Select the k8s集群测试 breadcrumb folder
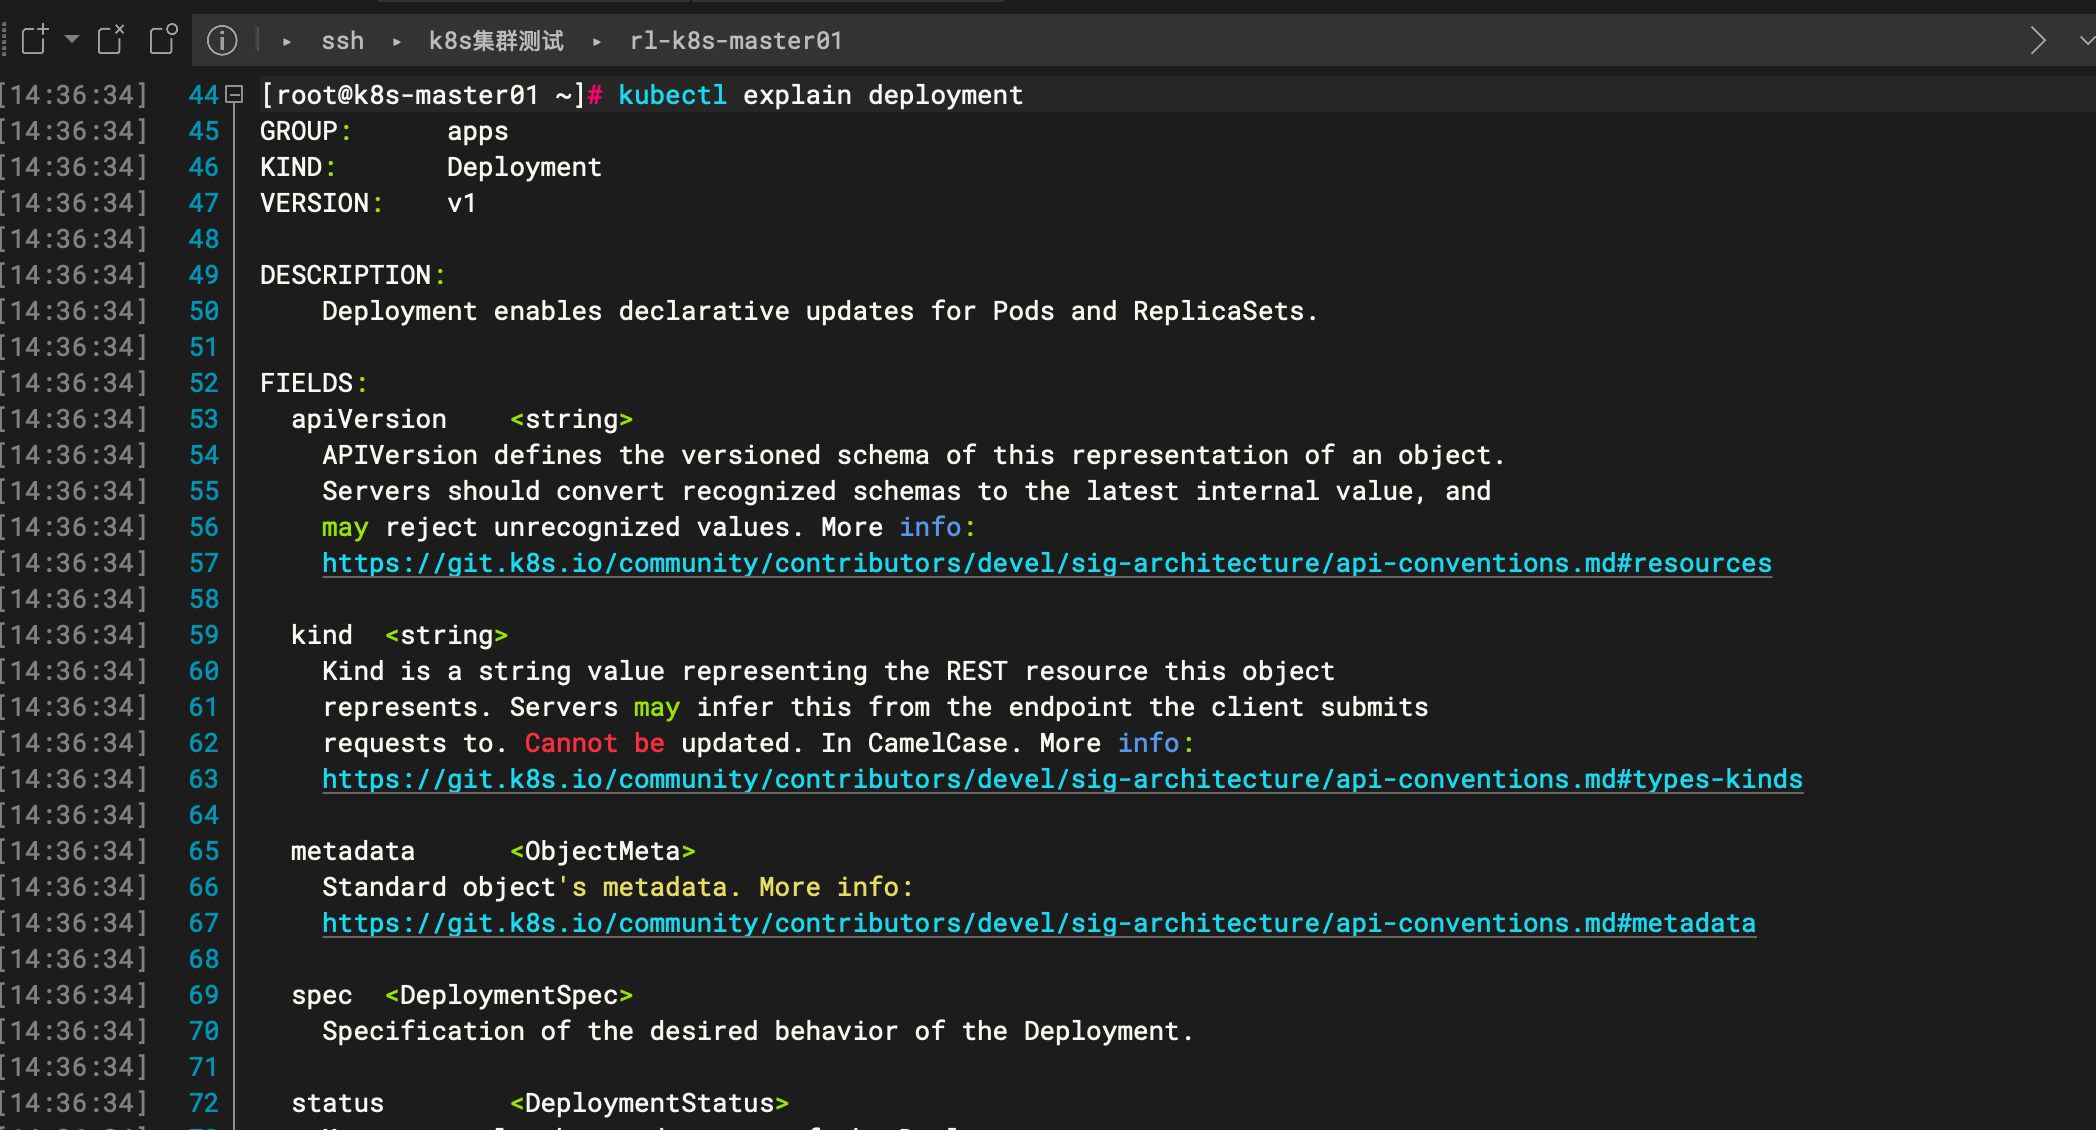Viewport: 2096px width, 1130px height. tap(496, 41)
